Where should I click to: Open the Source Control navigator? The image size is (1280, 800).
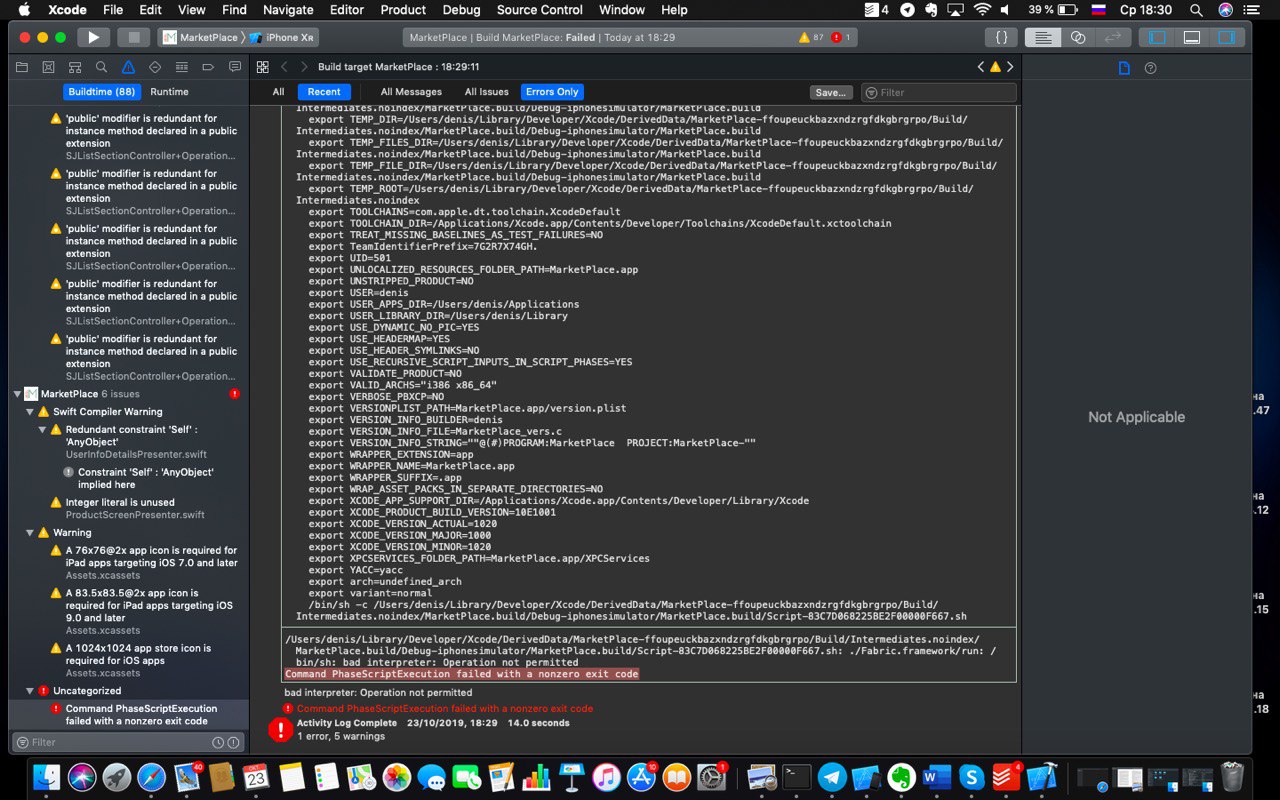[48, 67]
